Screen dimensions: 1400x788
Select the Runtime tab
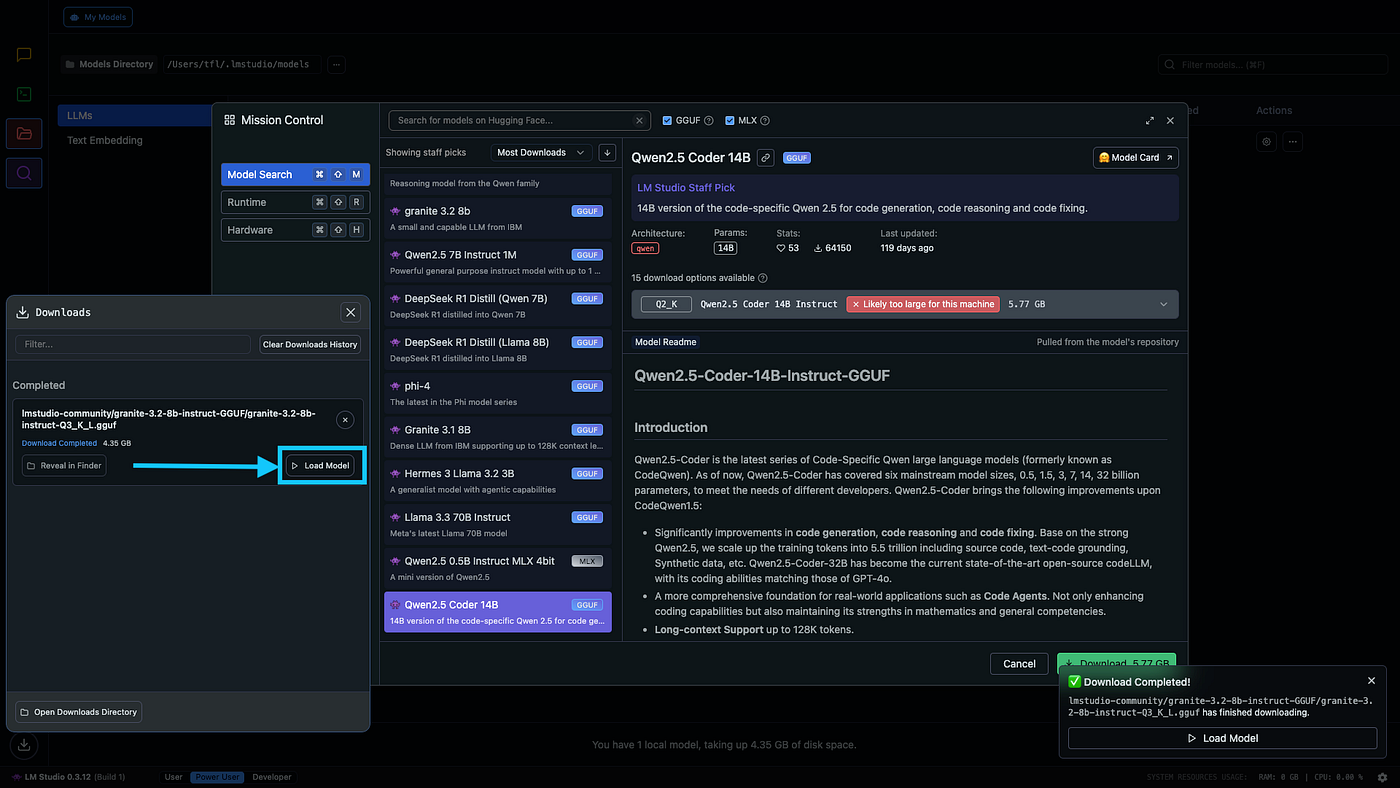pos(295,202)
